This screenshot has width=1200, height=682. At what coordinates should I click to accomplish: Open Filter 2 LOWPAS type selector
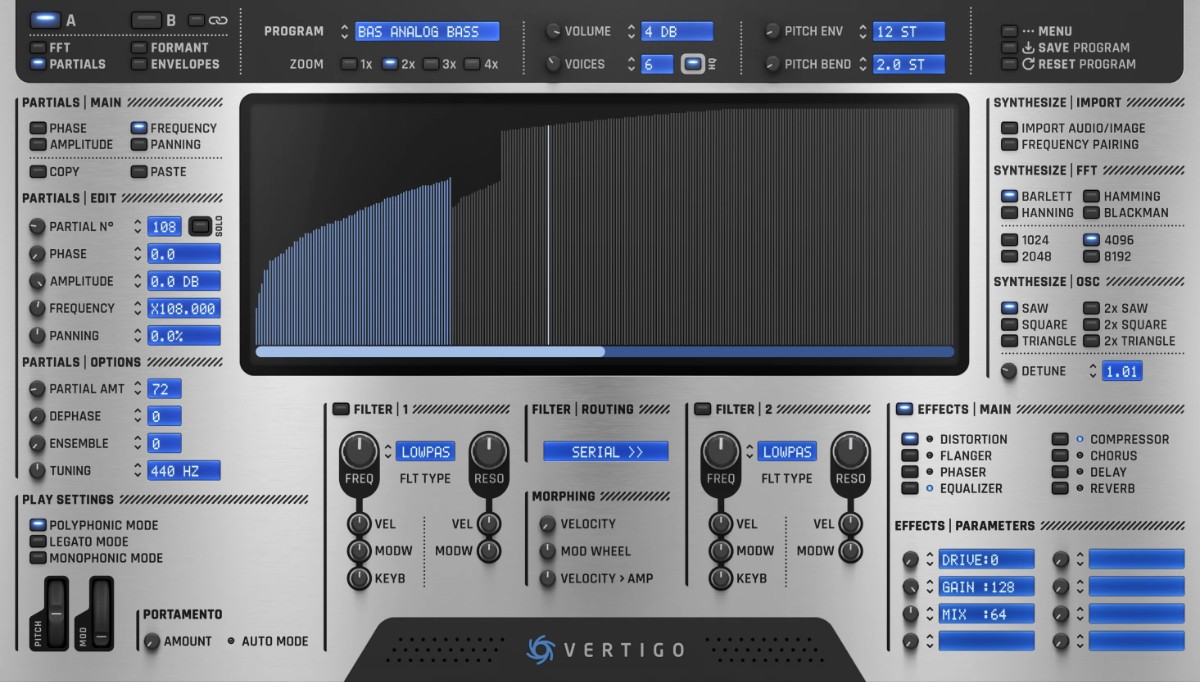click(x=787, y=452)
